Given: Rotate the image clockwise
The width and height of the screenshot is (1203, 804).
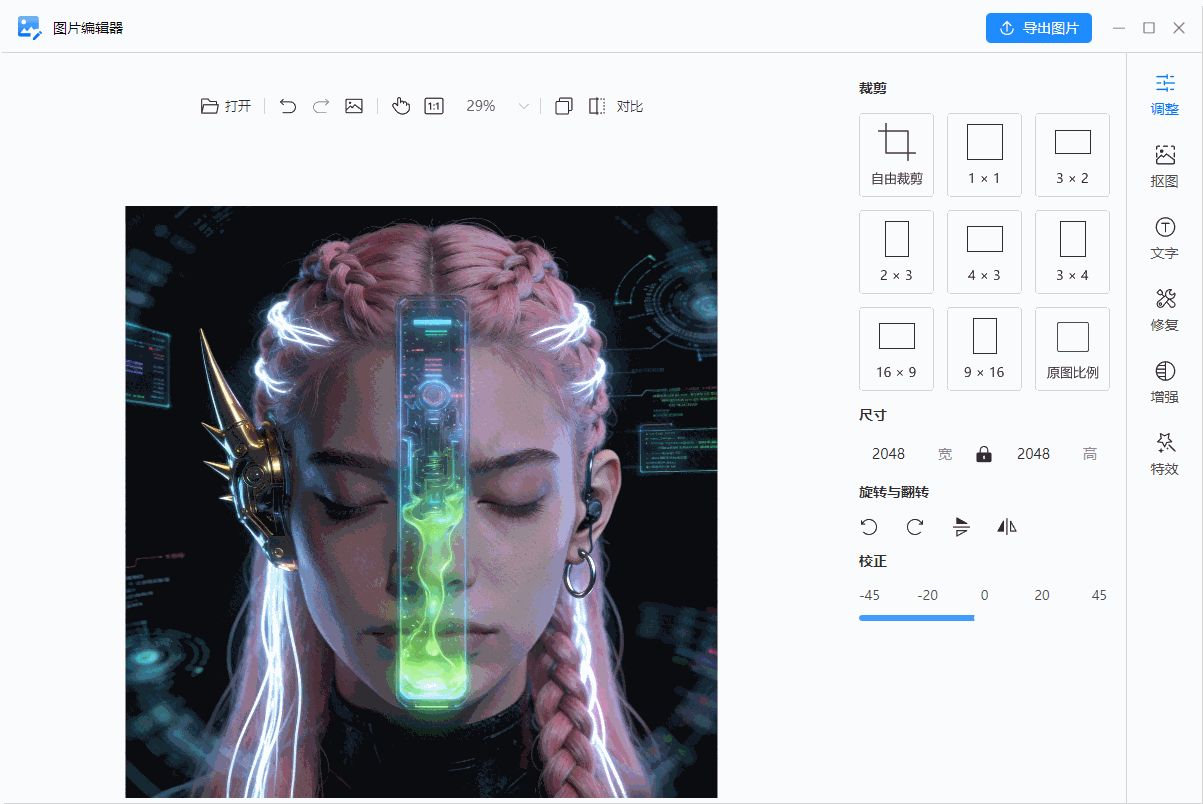Looking at the screenshot, I should click(914, 527).
